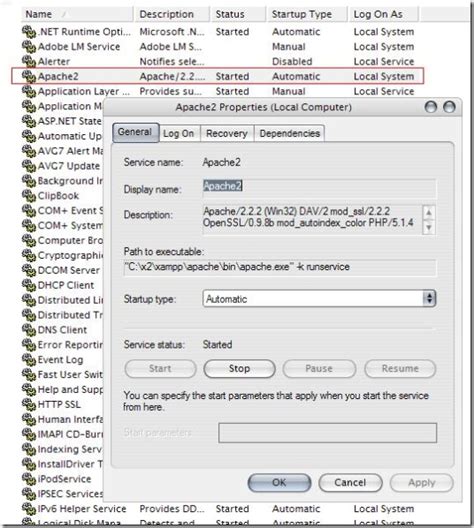Screen dimensions: 474x528
Task: Click the Computer Bro... service gear icon
Action: click(x=29, y=240)
